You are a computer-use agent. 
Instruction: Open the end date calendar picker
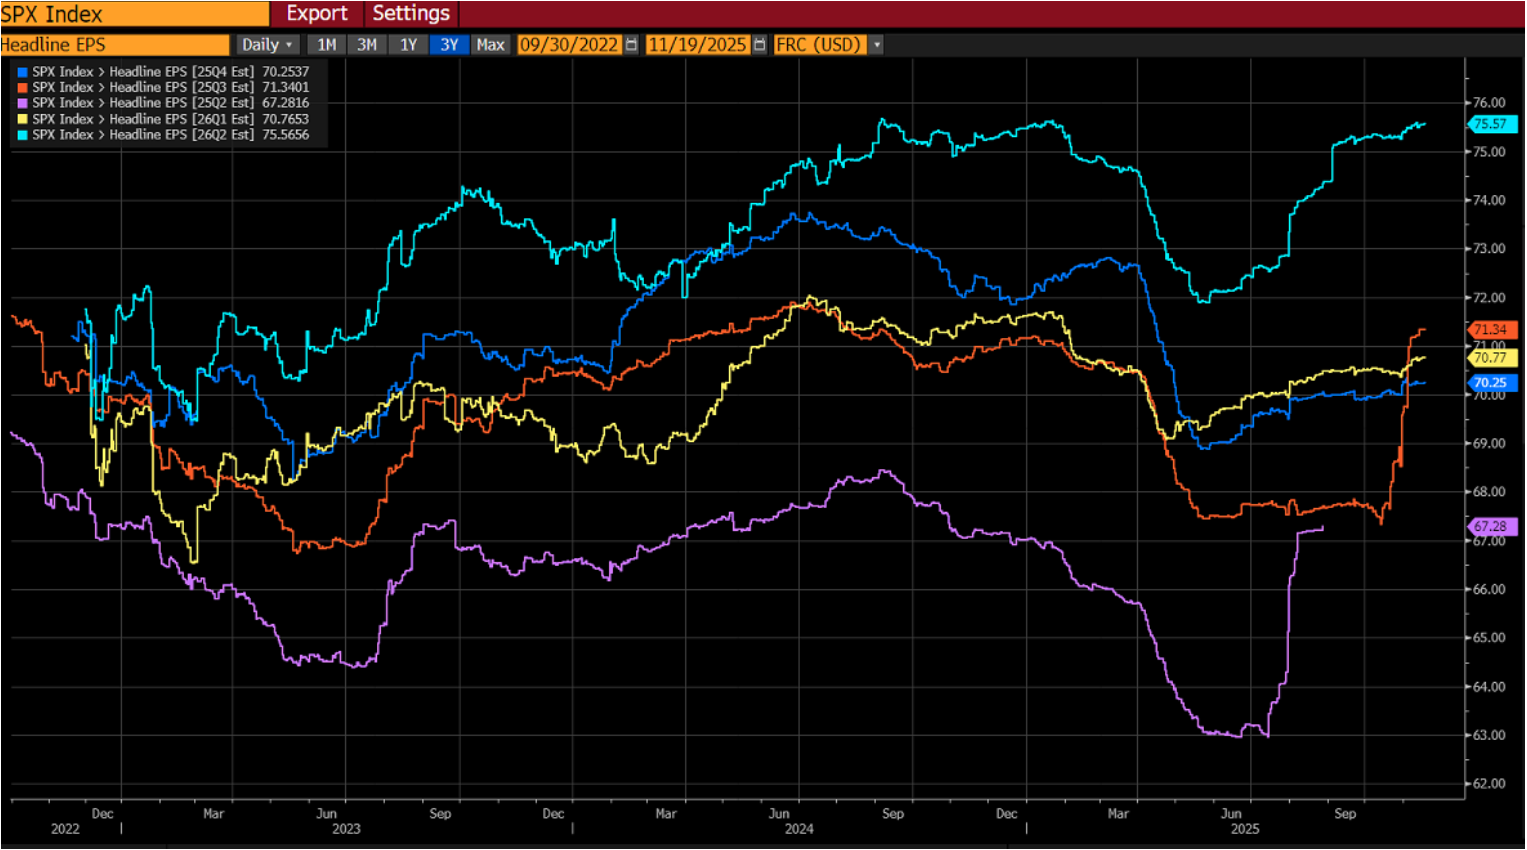[x=760, y=45]
